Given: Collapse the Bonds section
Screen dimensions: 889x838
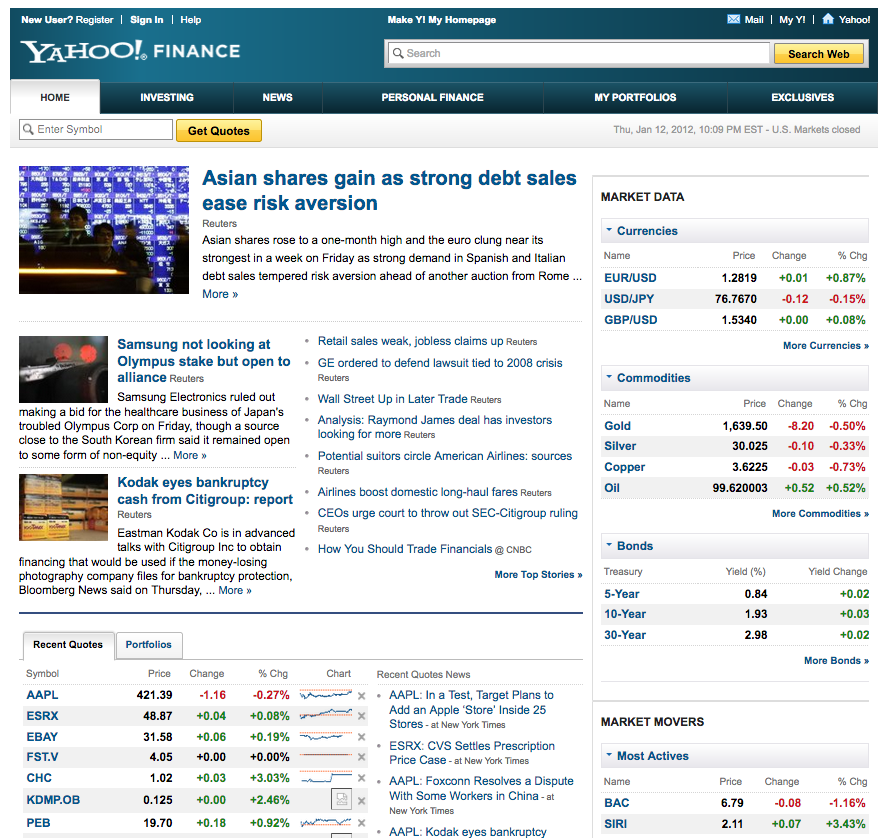Looking at the screenshot, I should 609,545.
